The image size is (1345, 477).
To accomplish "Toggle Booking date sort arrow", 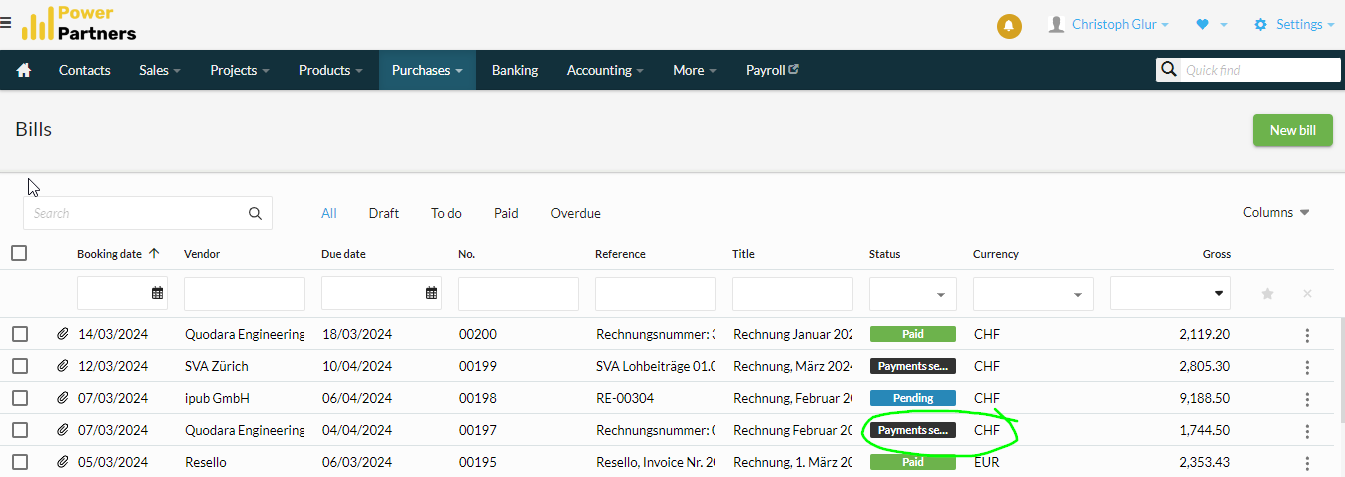I will tap(154, 254).
